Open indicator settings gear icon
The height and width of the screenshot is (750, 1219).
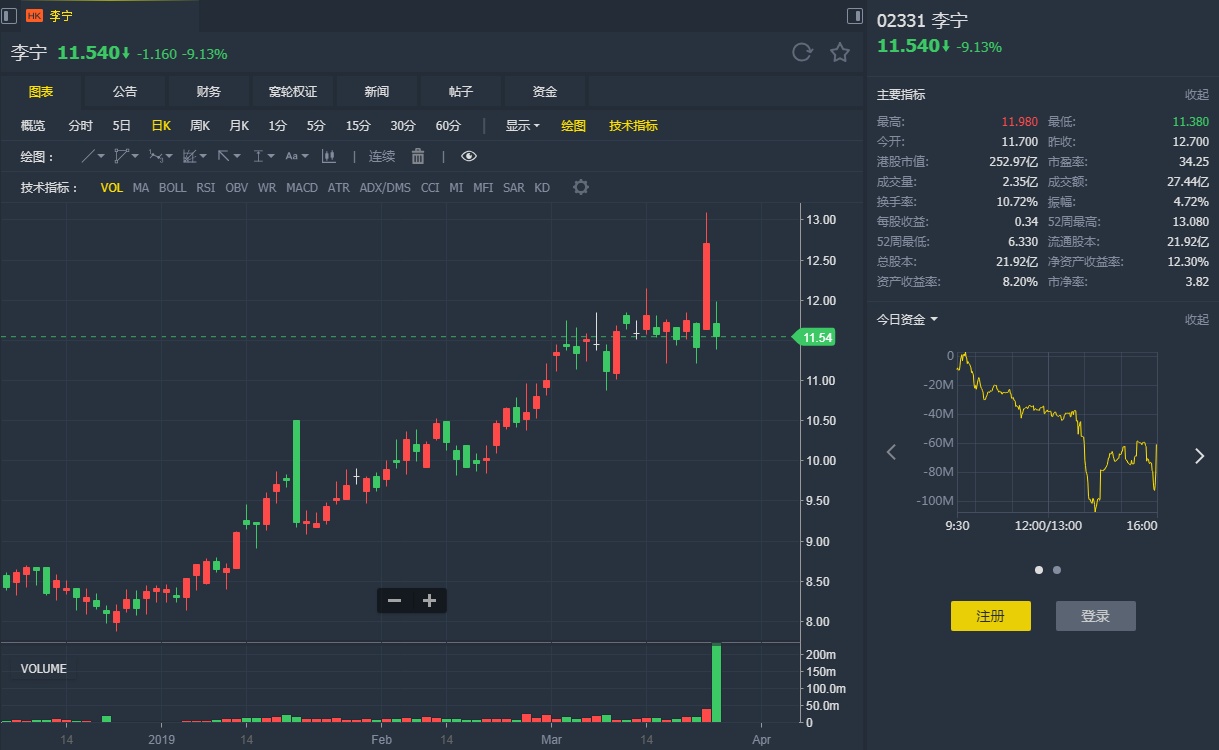pos(580,187)
